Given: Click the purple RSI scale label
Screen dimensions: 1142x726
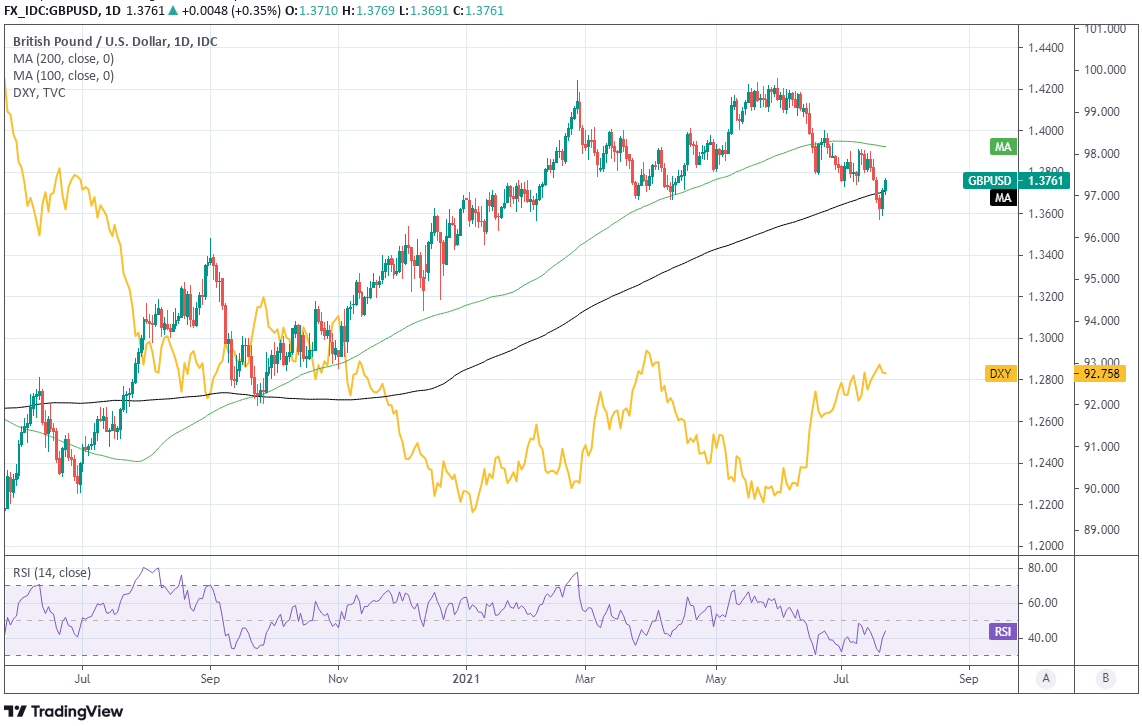Looking at the screenshot, I should tap(1002, 631).
